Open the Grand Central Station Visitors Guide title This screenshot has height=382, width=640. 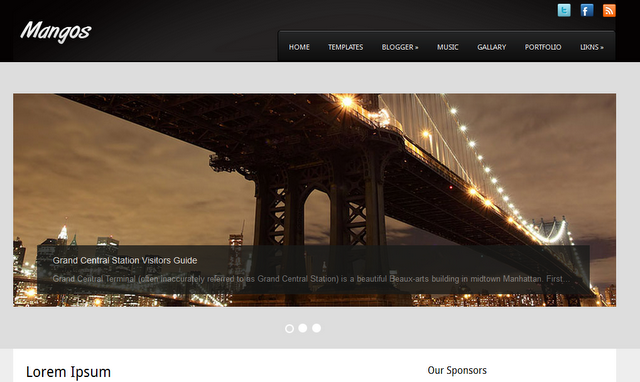125,260
